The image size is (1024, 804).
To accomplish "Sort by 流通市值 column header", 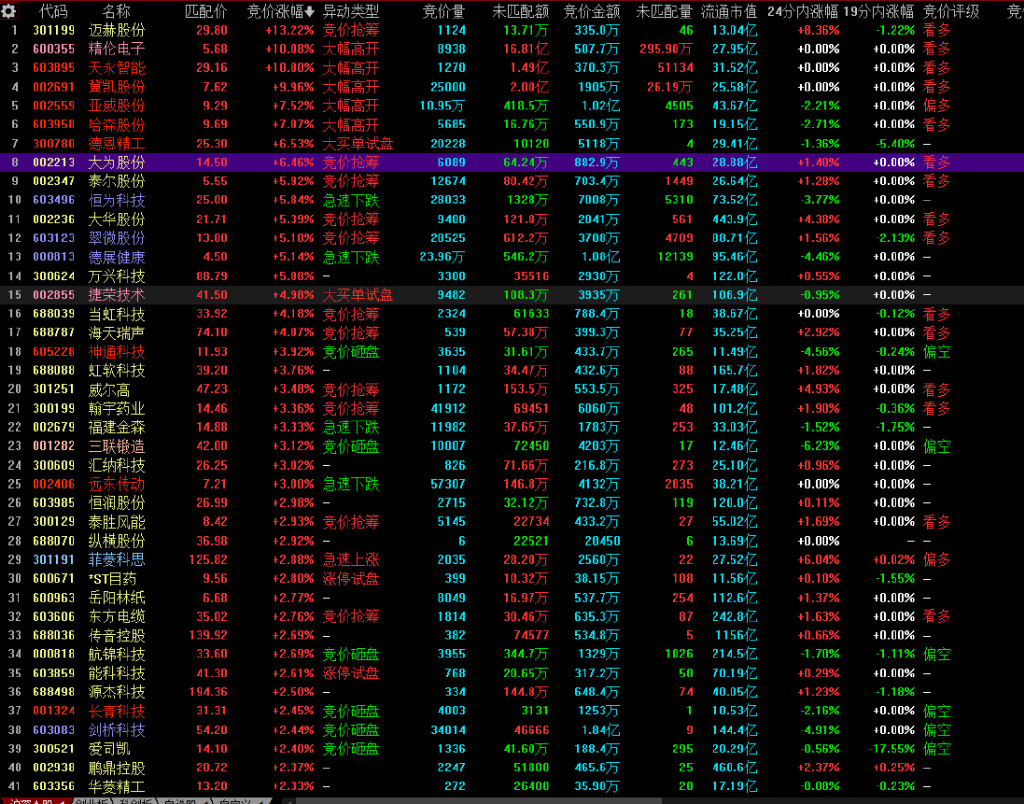I will pyautogui.click(x=728, y=11).
